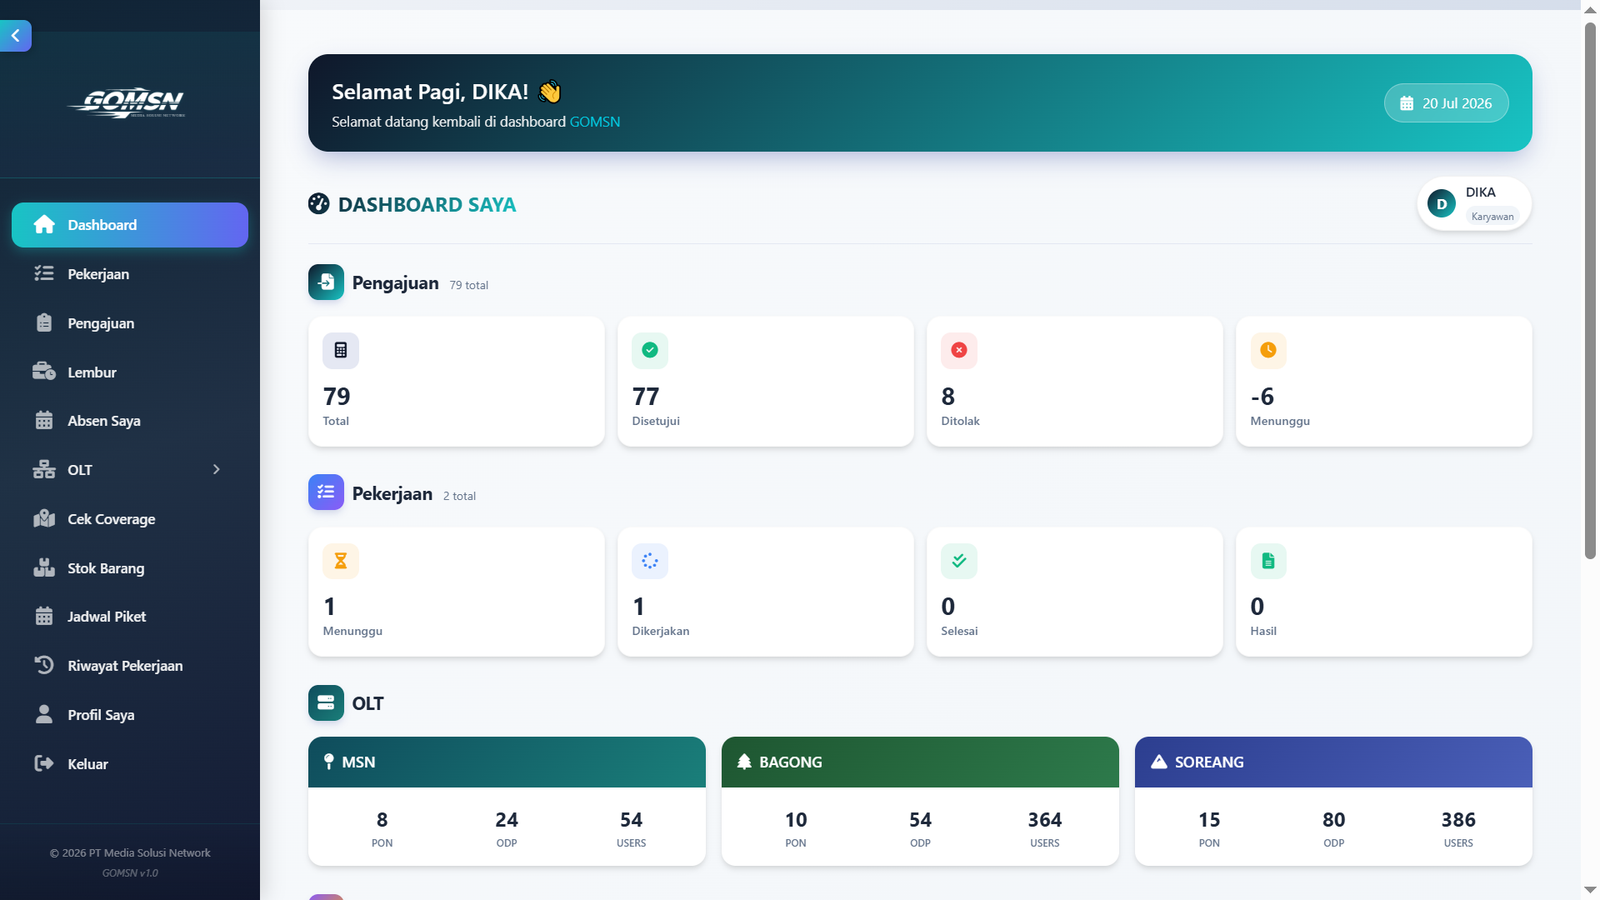The image size is (1600, 900).
Task: Open the Pekerjaan menu item
Action: click(130, 274)
